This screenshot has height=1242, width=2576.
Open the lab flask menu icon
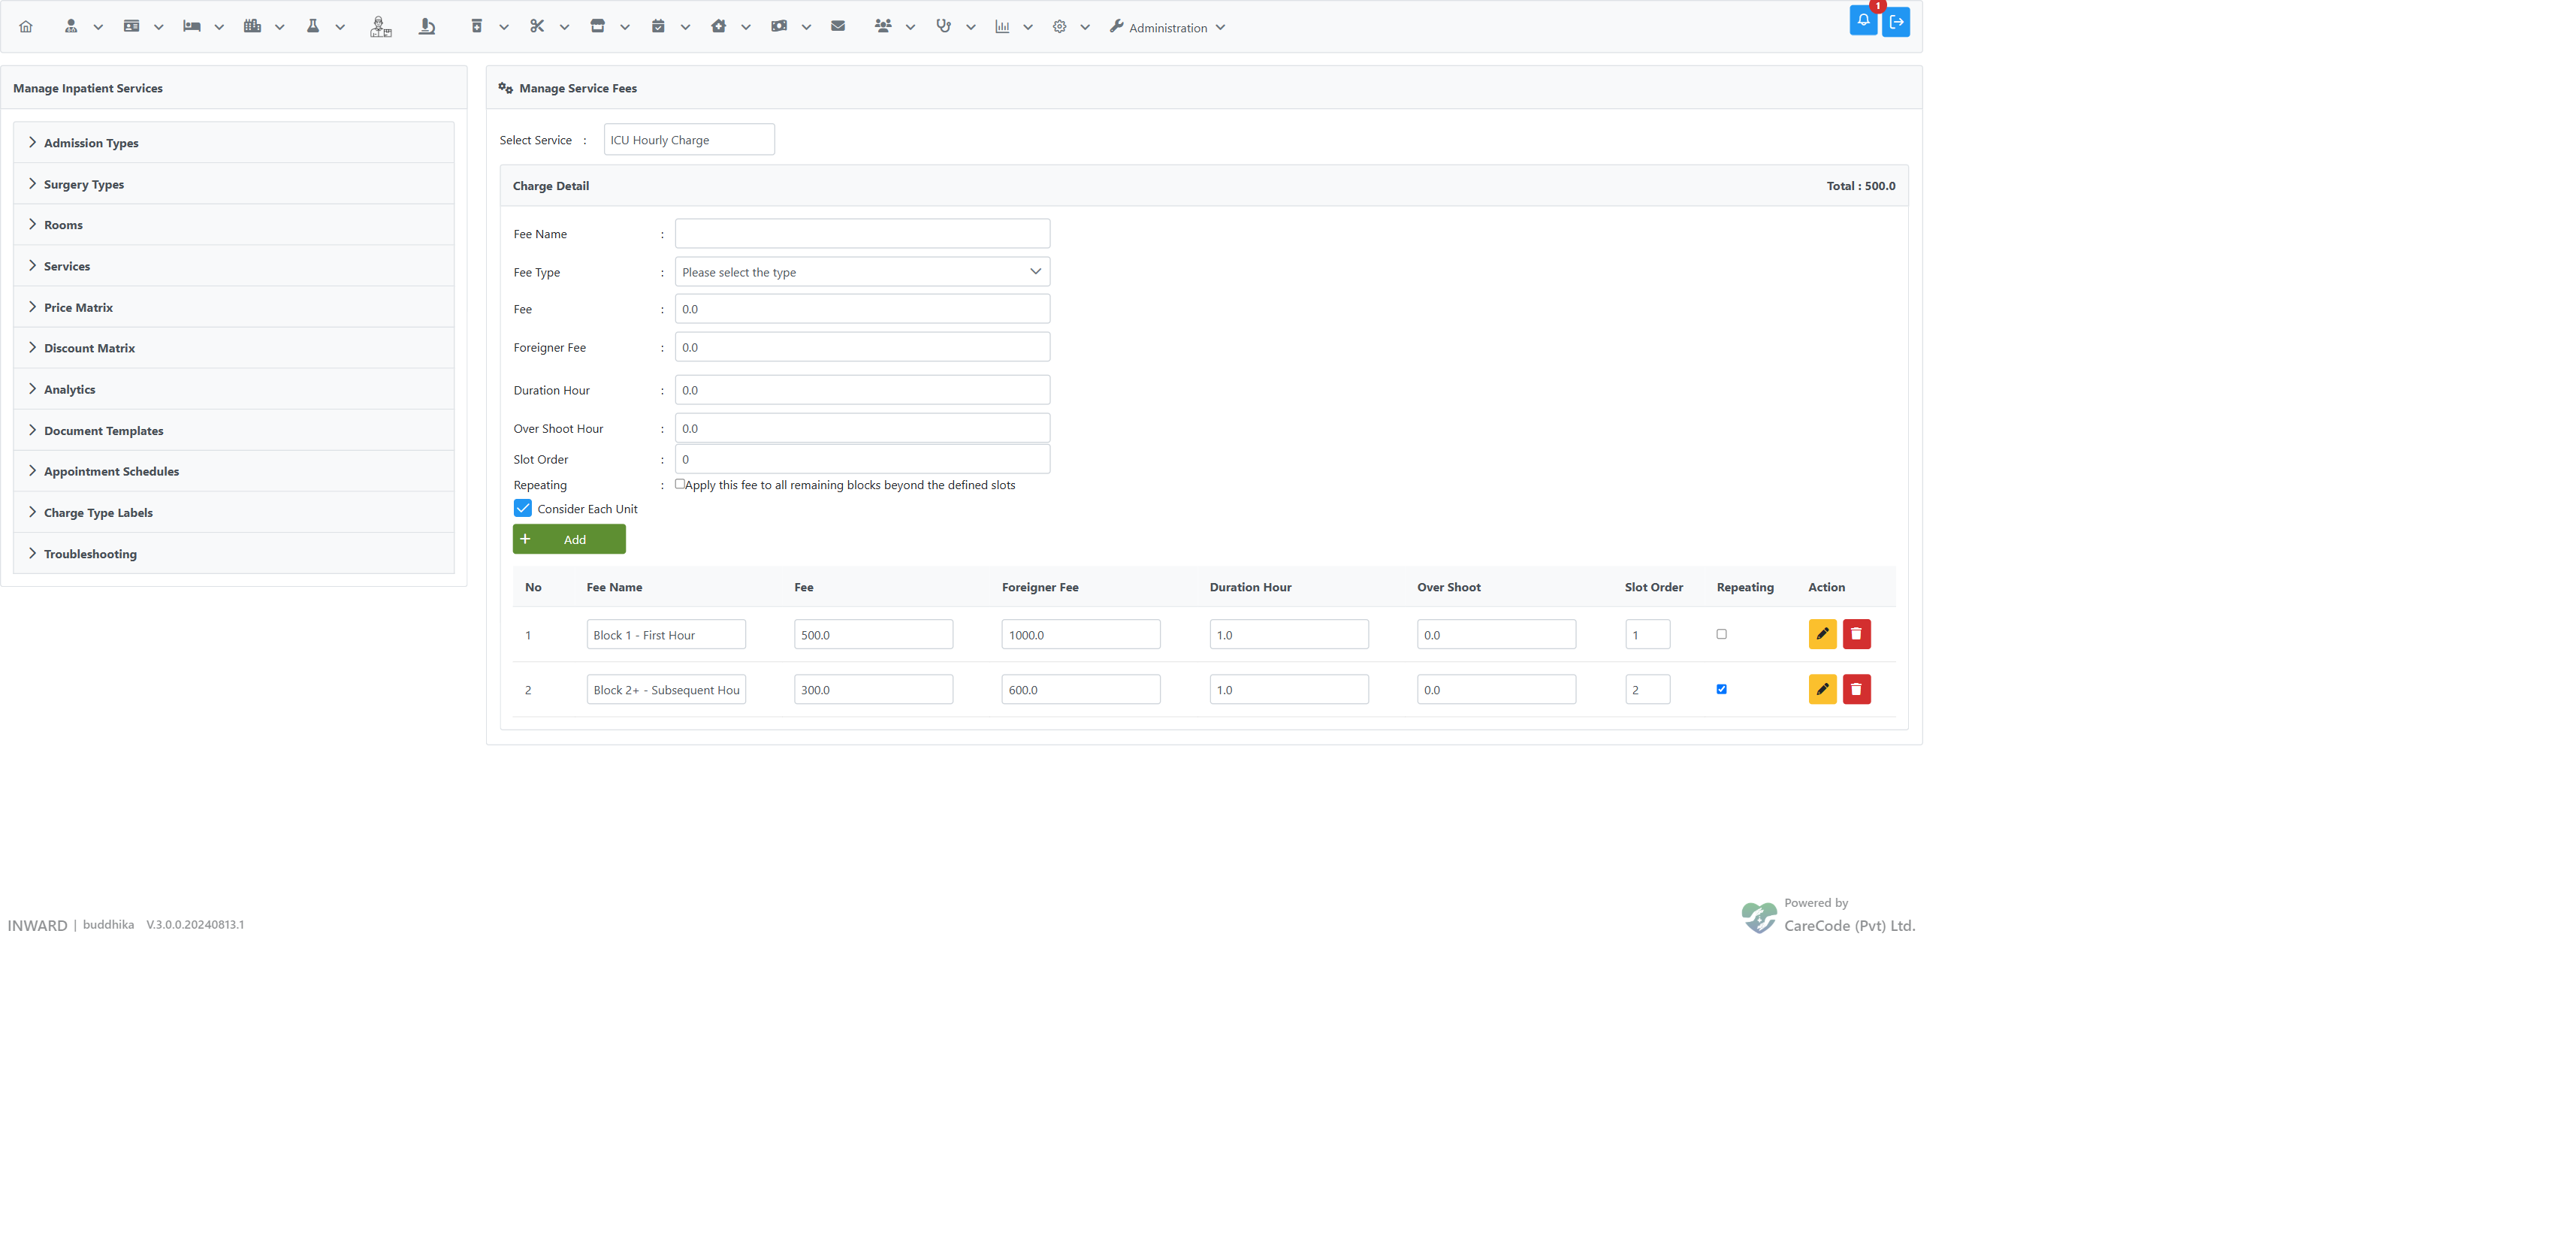[313, 27]
